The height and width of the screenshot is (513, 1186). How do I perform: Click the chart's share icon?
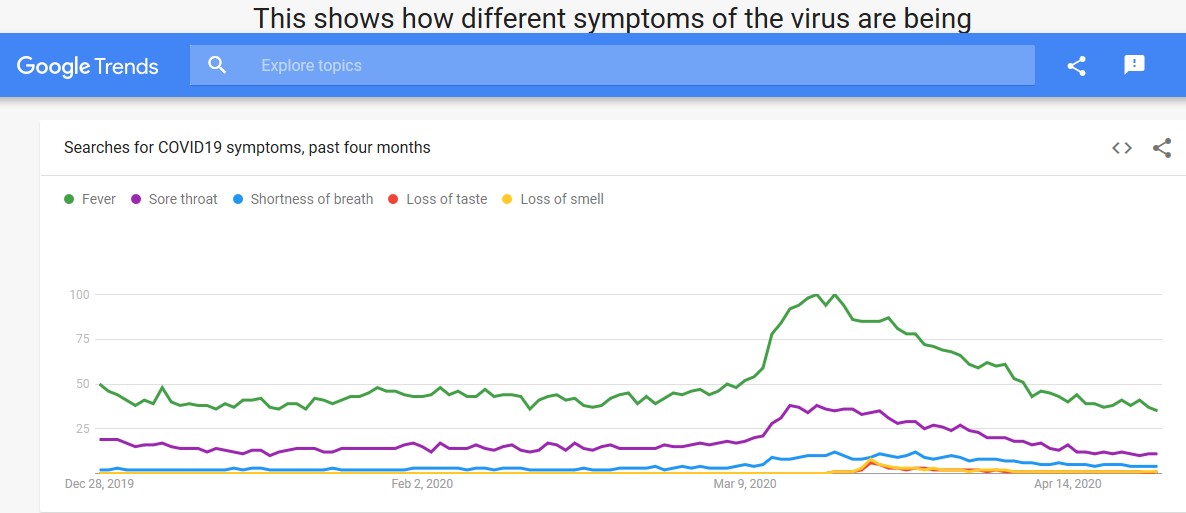click(1162, 148)
